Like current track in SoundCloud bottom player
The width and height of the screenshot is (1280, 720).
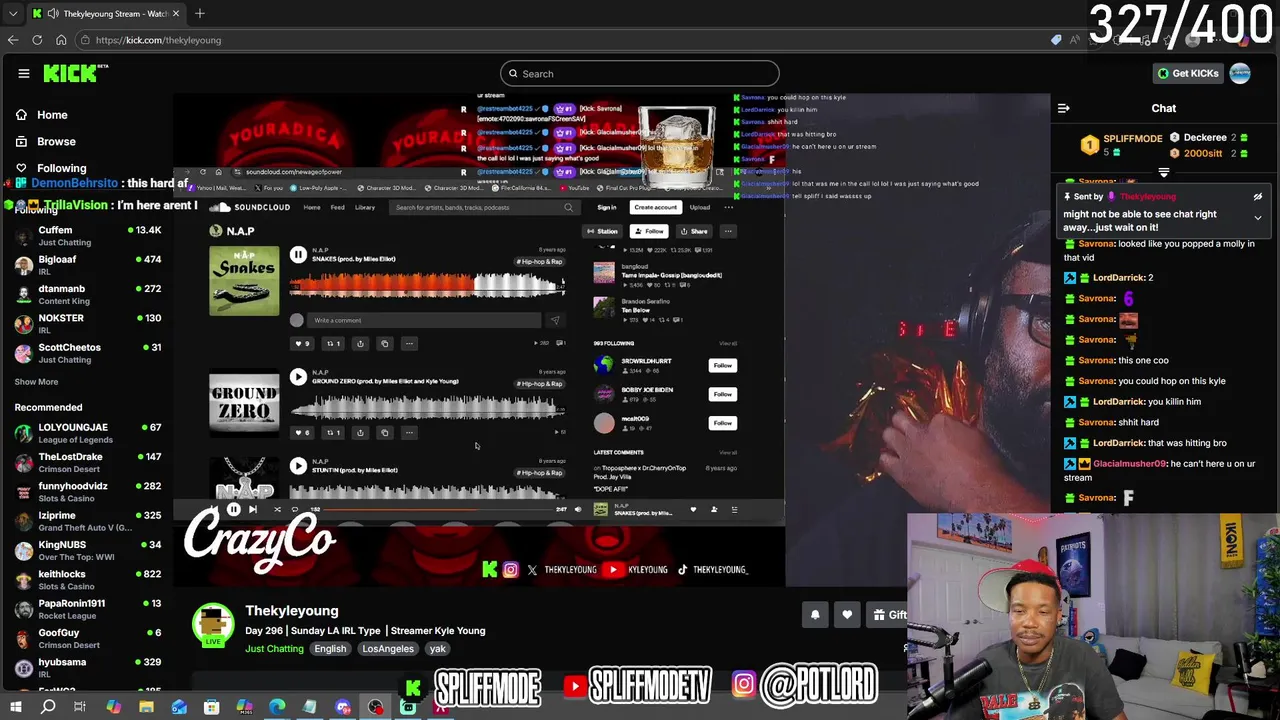693,509
